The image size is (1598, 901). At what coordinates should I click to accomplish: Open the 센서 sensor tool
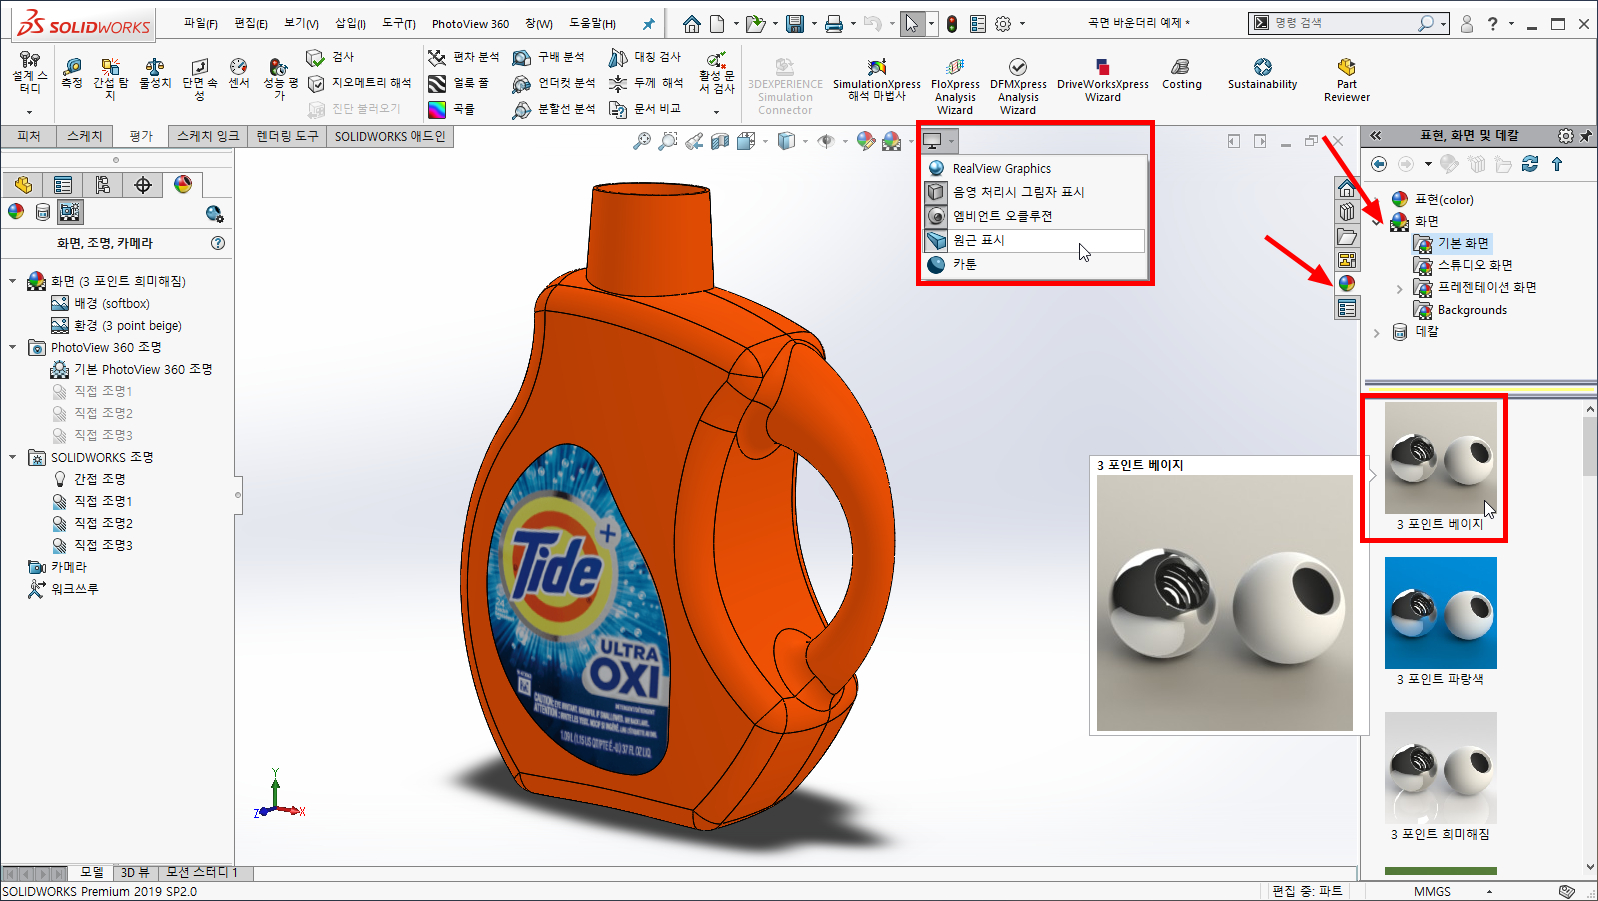pos(238,73)
